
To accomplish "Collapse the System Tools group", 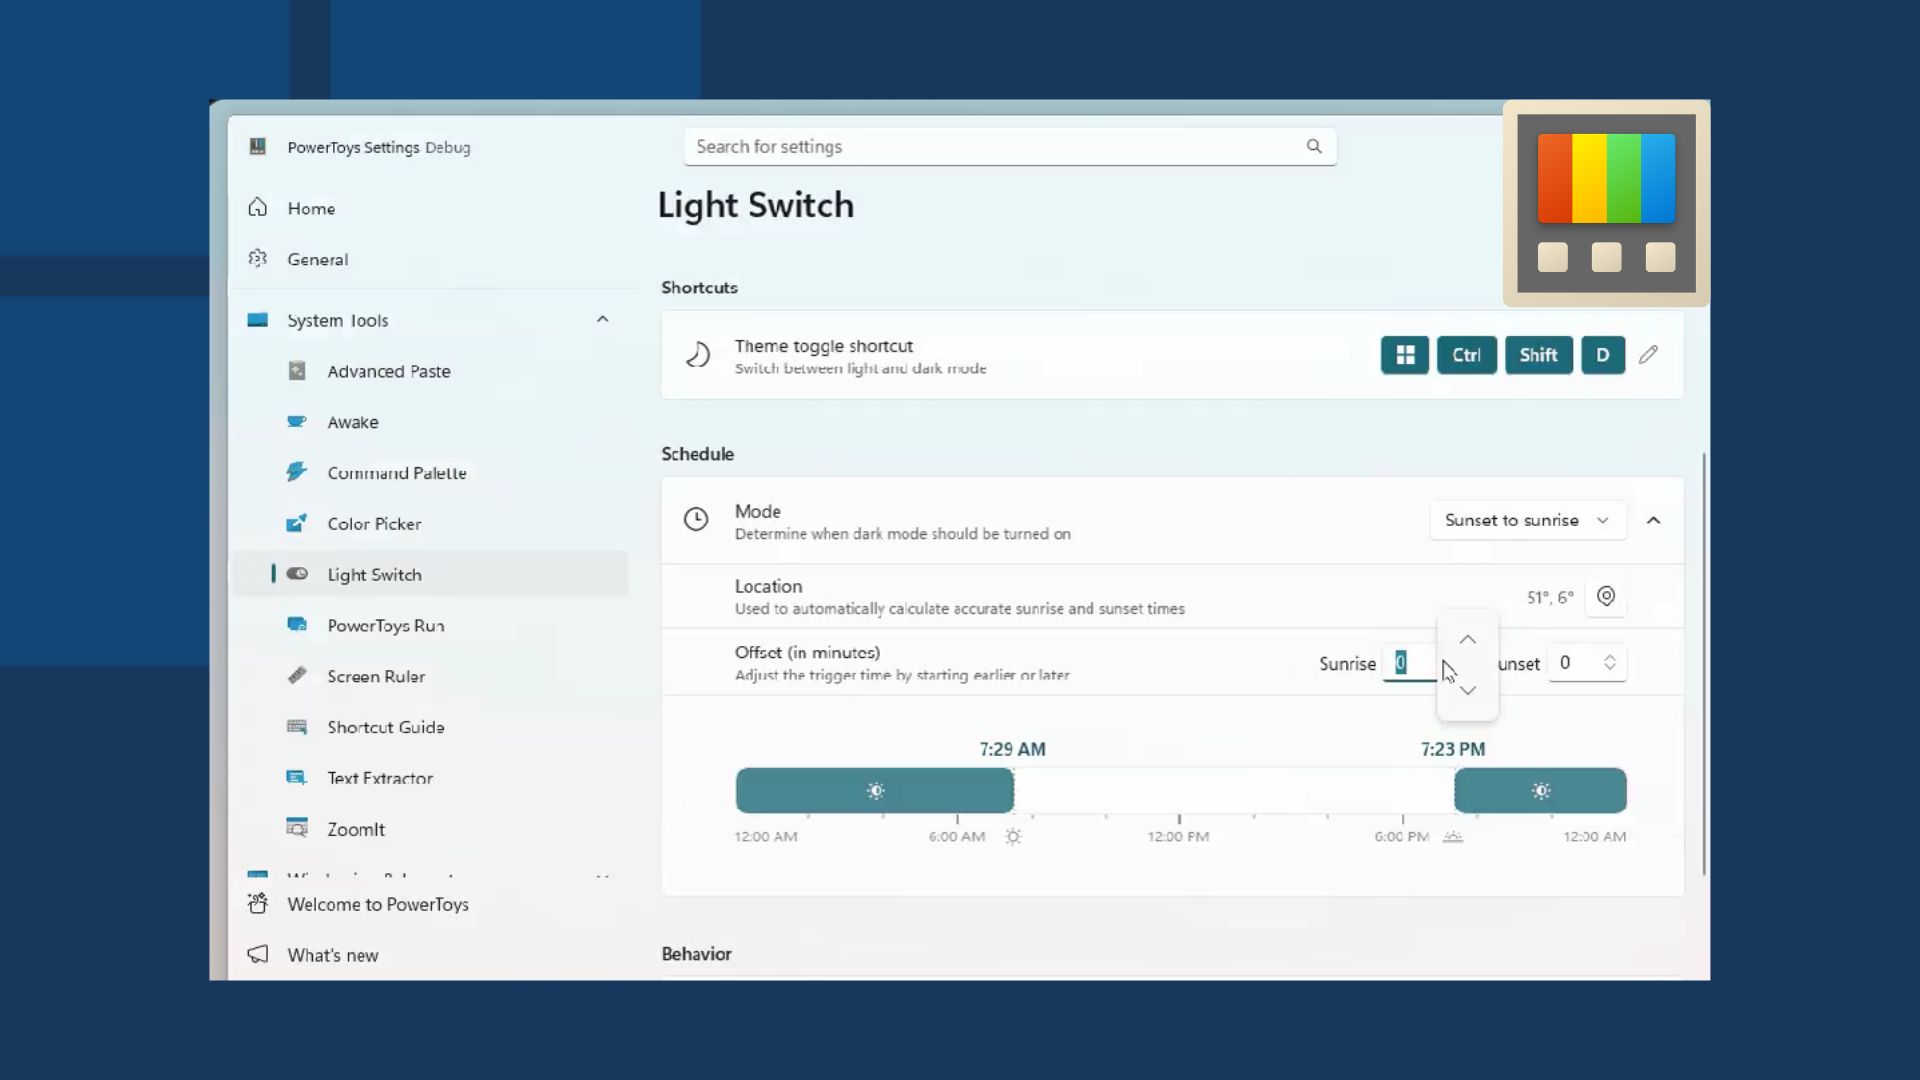I will (x=602, y=320).
